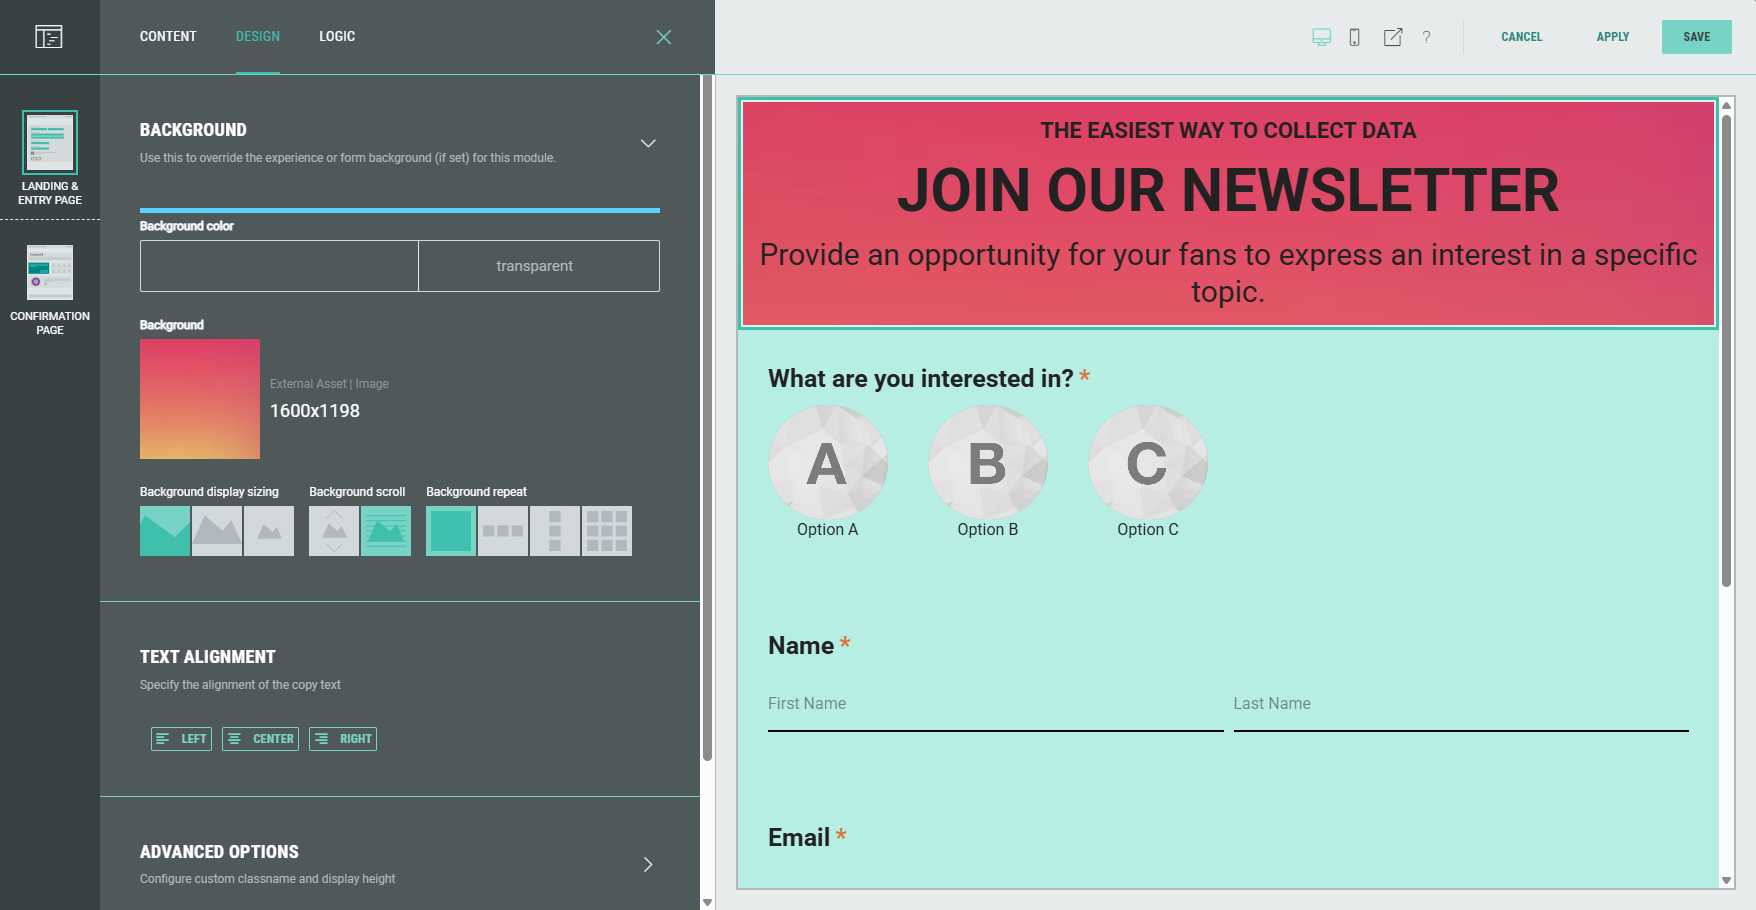Open the Confirmation Page thumbnail

[50, 272]
